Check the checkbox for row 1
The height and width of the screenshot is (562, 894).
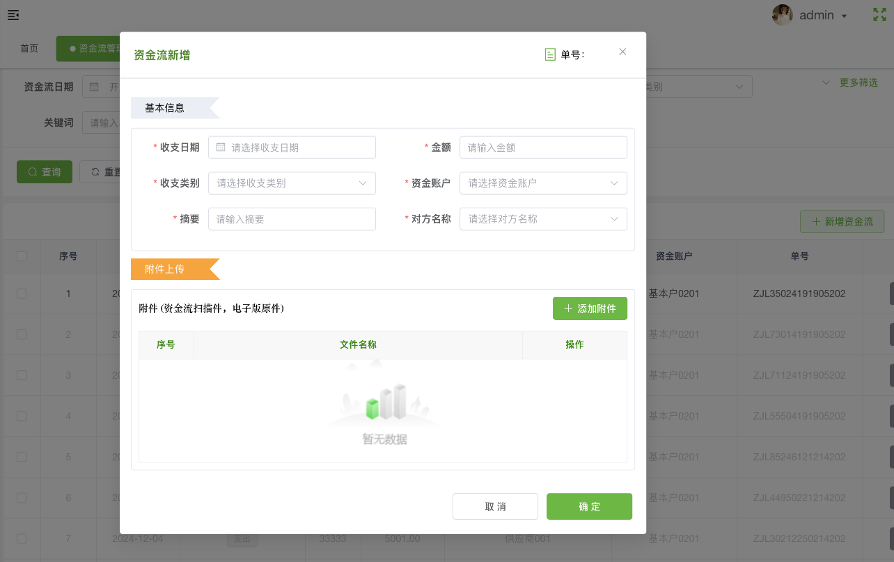[x=22, y=294]
